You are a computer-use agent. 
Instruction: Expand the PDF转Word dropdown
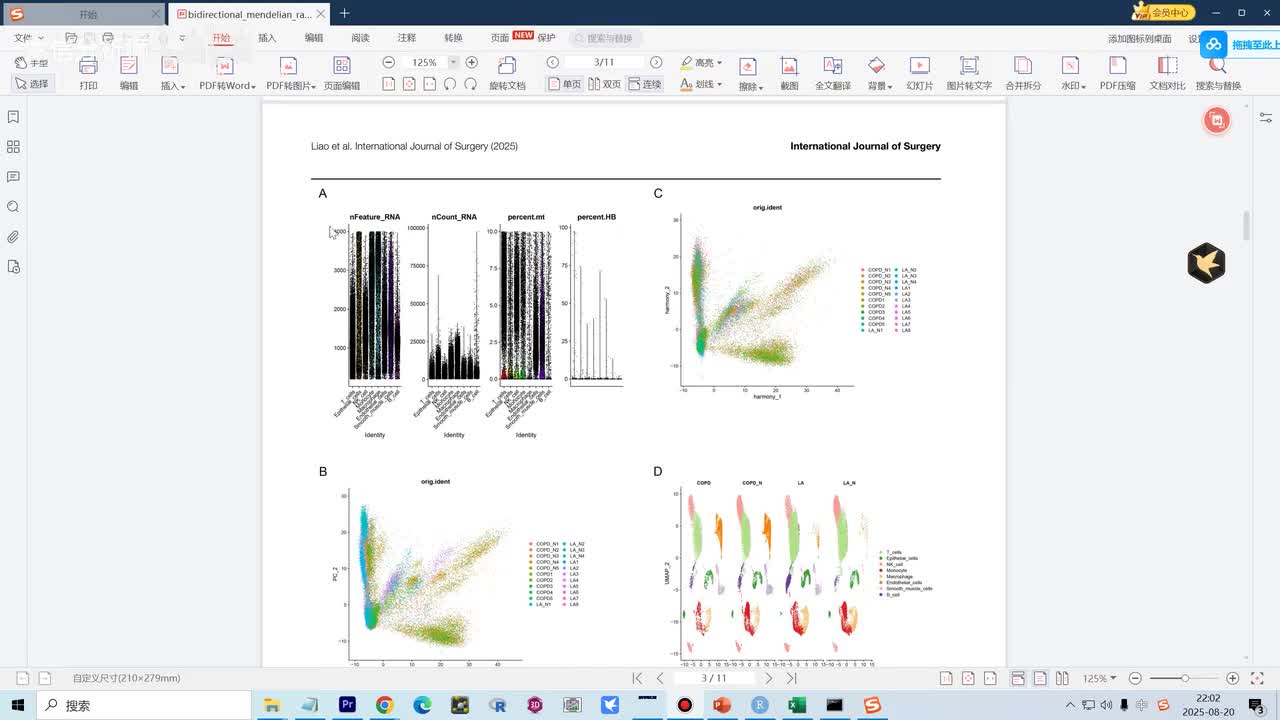pyautogui.click(x=253, y=87)
